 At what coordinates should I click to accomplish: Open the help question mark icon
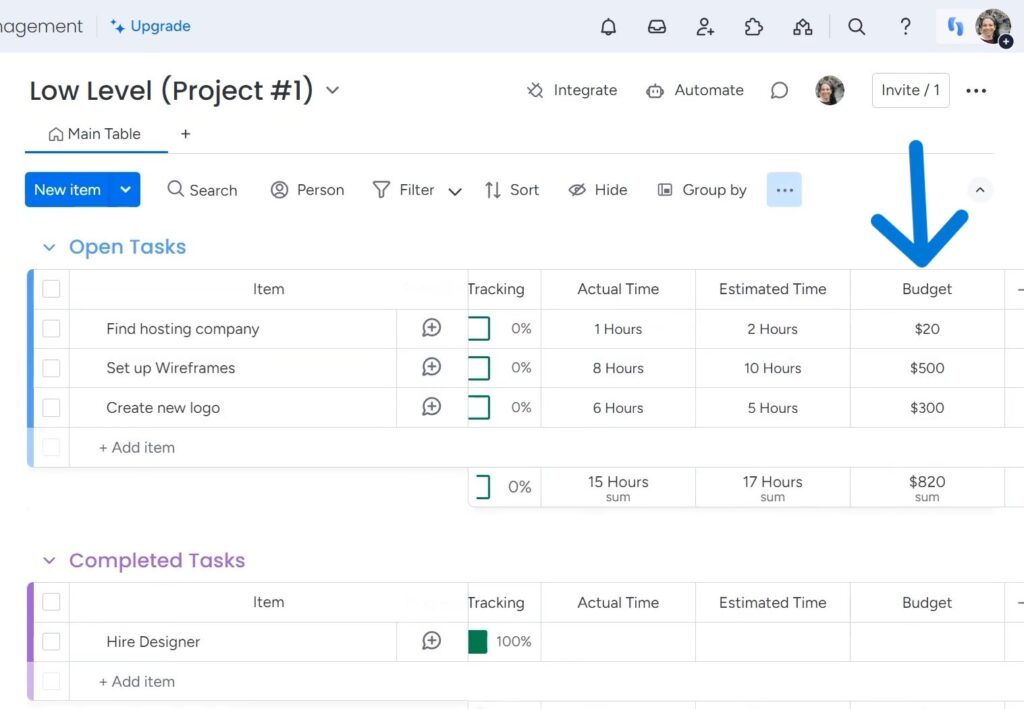coord(905,27)
